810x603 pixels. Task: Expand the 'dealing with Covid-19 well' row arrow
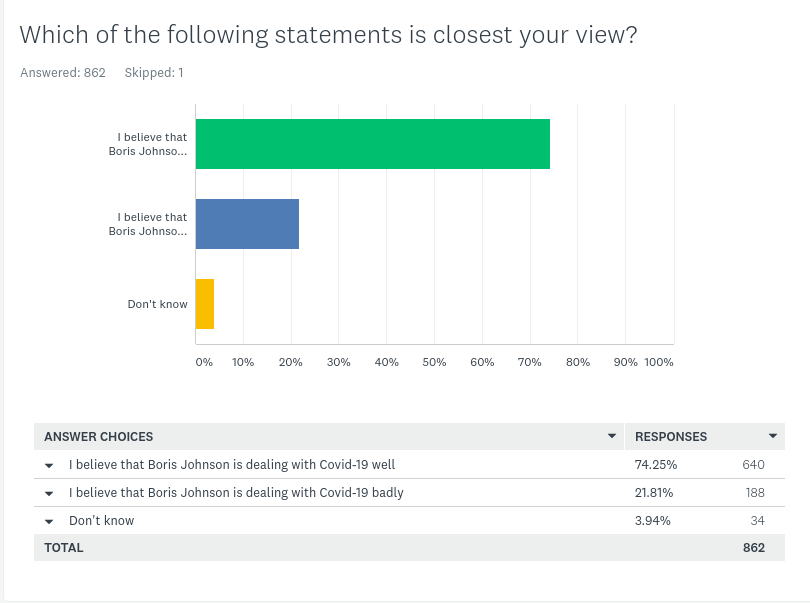coord(48,465)
